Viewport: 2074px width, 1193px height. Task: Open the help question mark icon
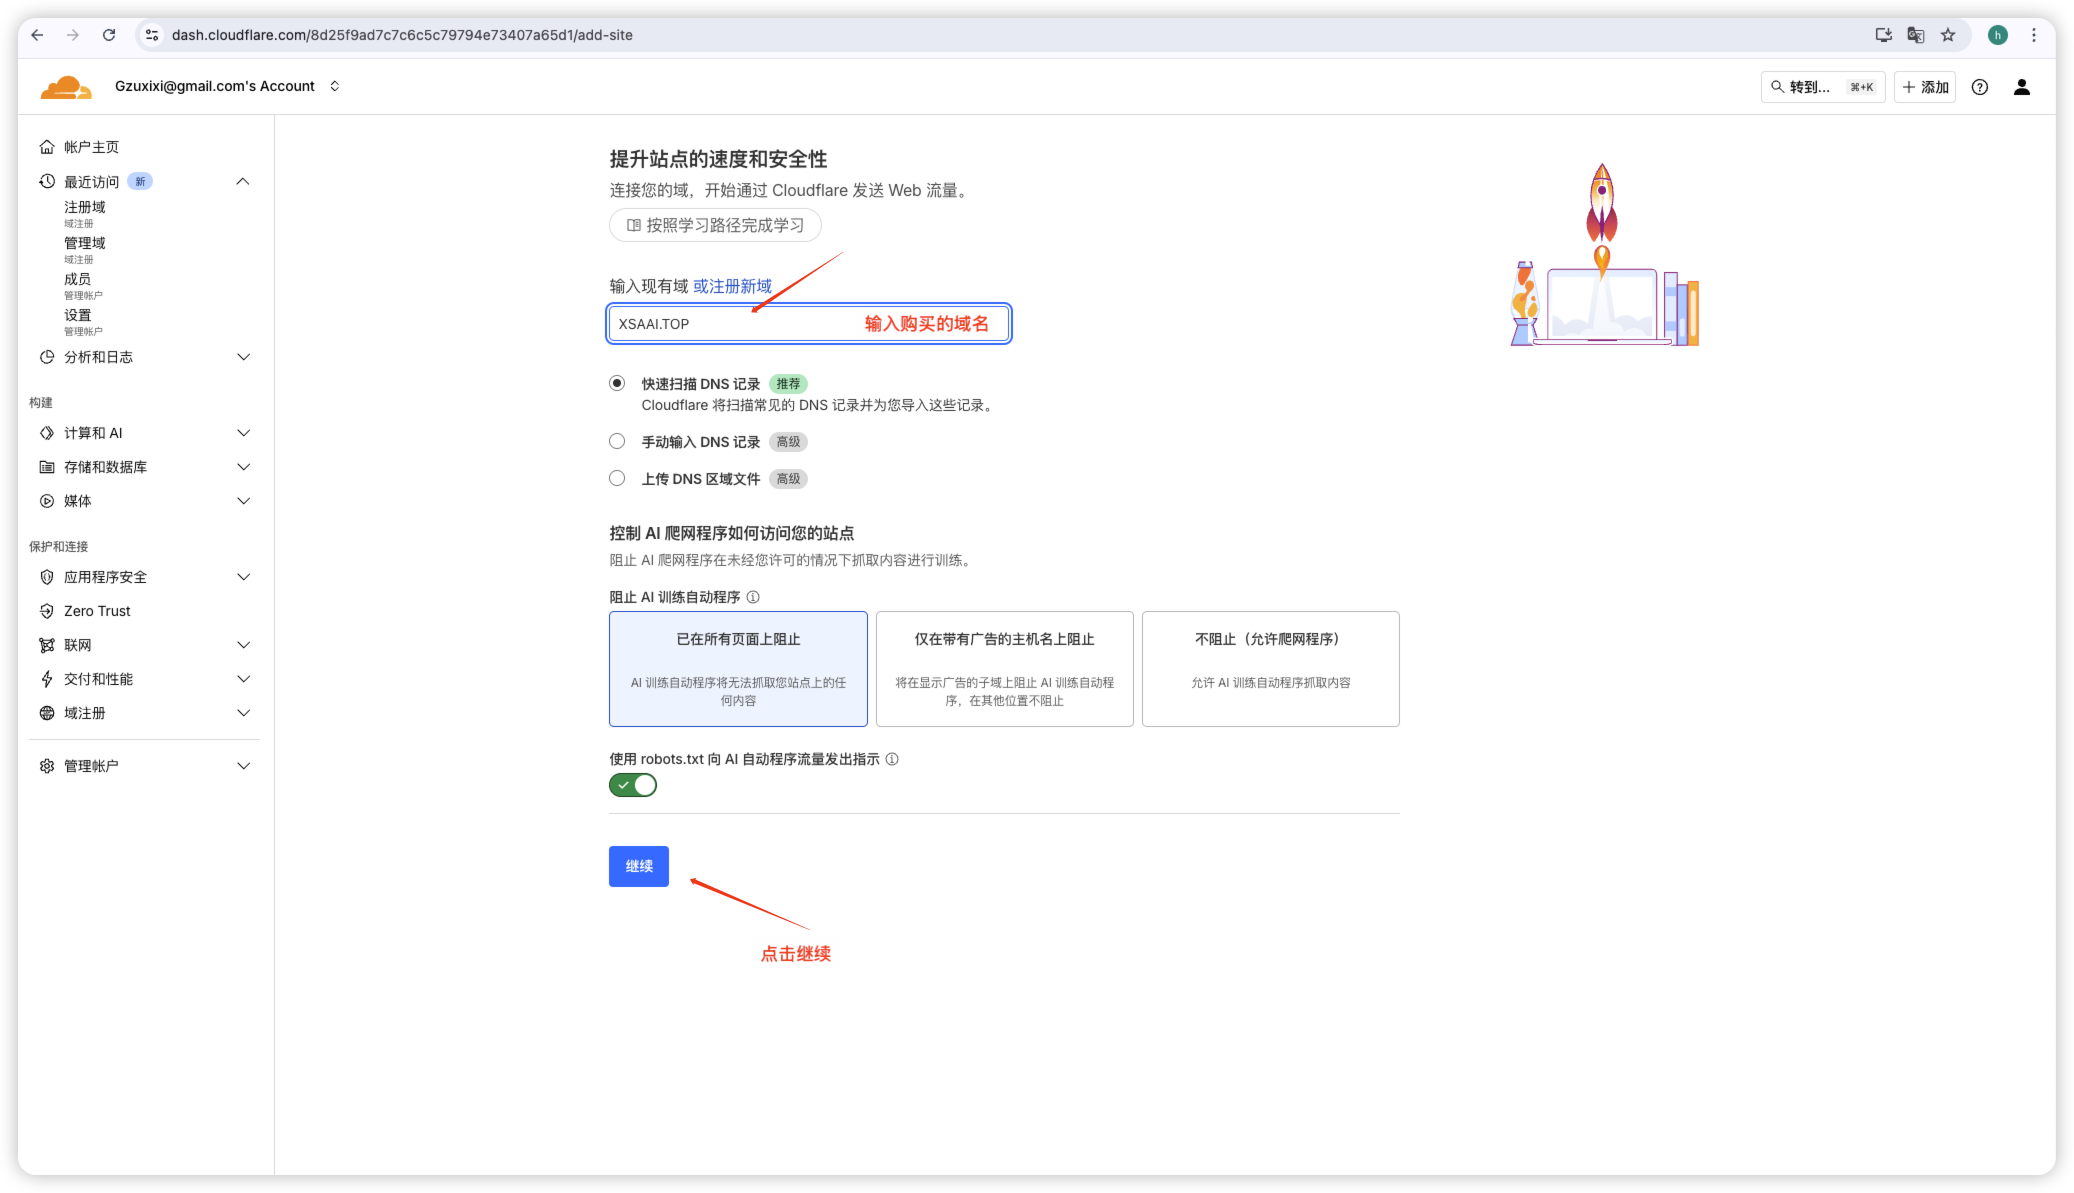tap(1979, 87)
